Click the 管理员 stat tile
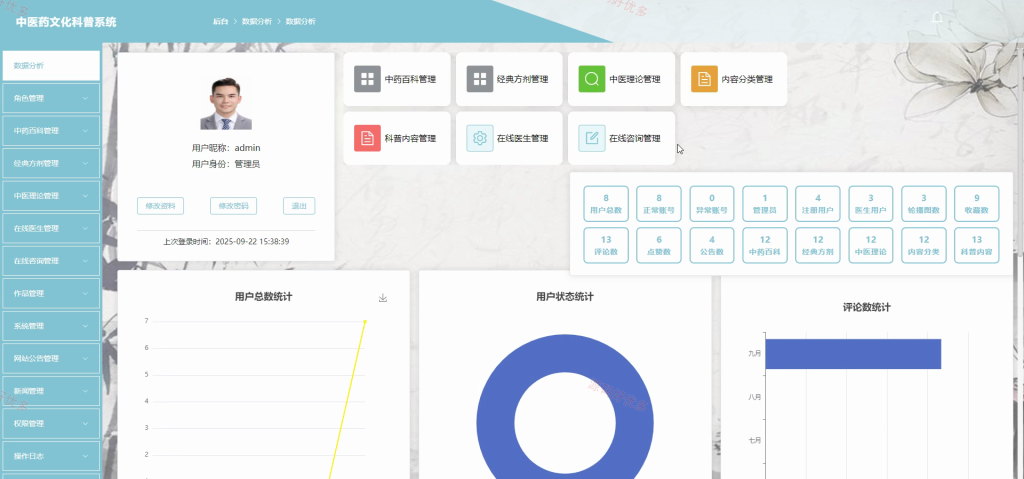1024x479 pixels. pyautogui.click(x=765, y=204)
